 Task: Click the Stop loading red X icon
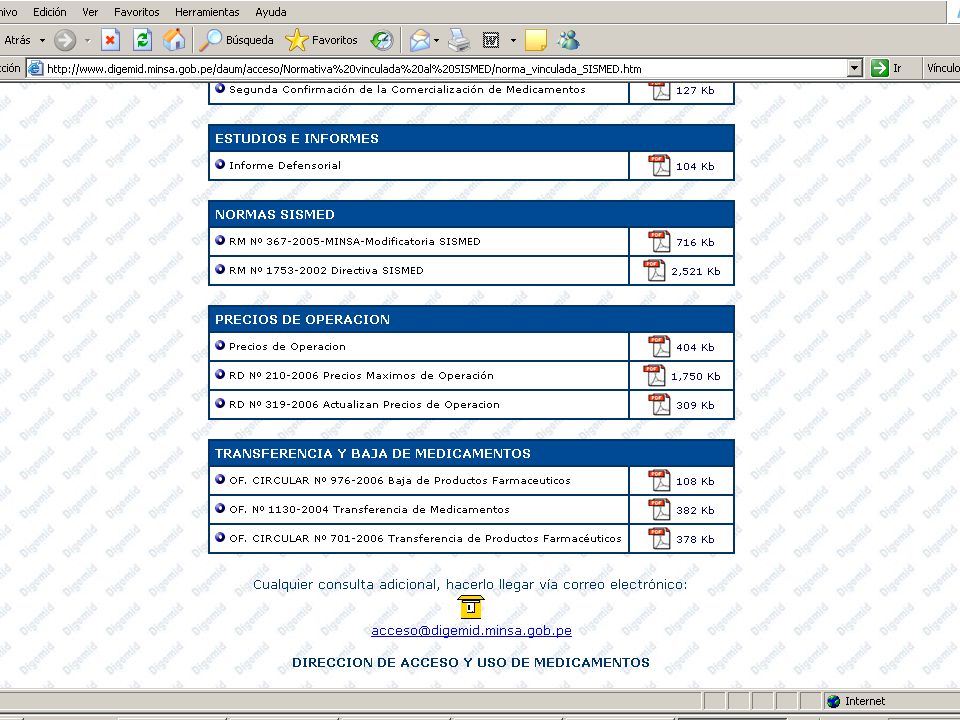(x=110, y=40)
